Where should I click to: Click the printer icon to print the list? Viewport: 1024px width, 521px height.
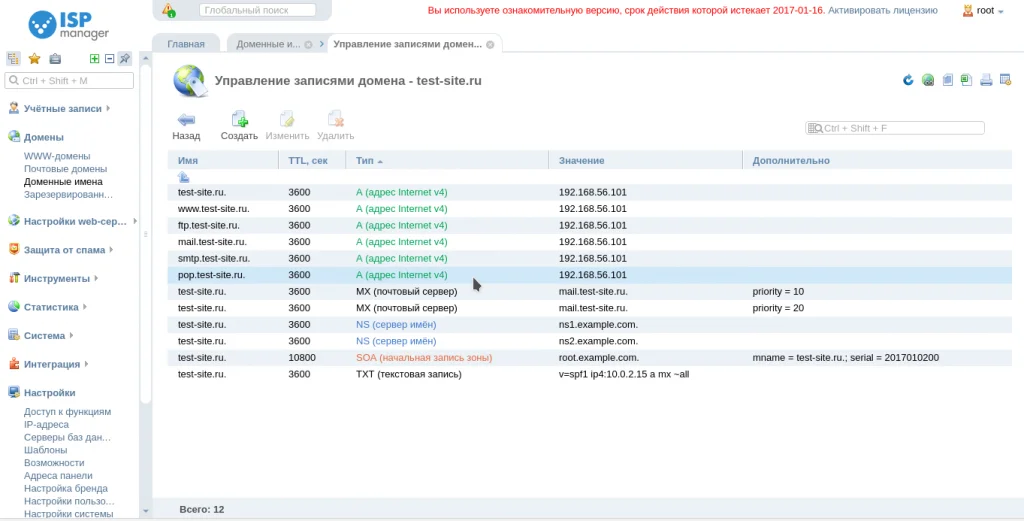(985, 80)
